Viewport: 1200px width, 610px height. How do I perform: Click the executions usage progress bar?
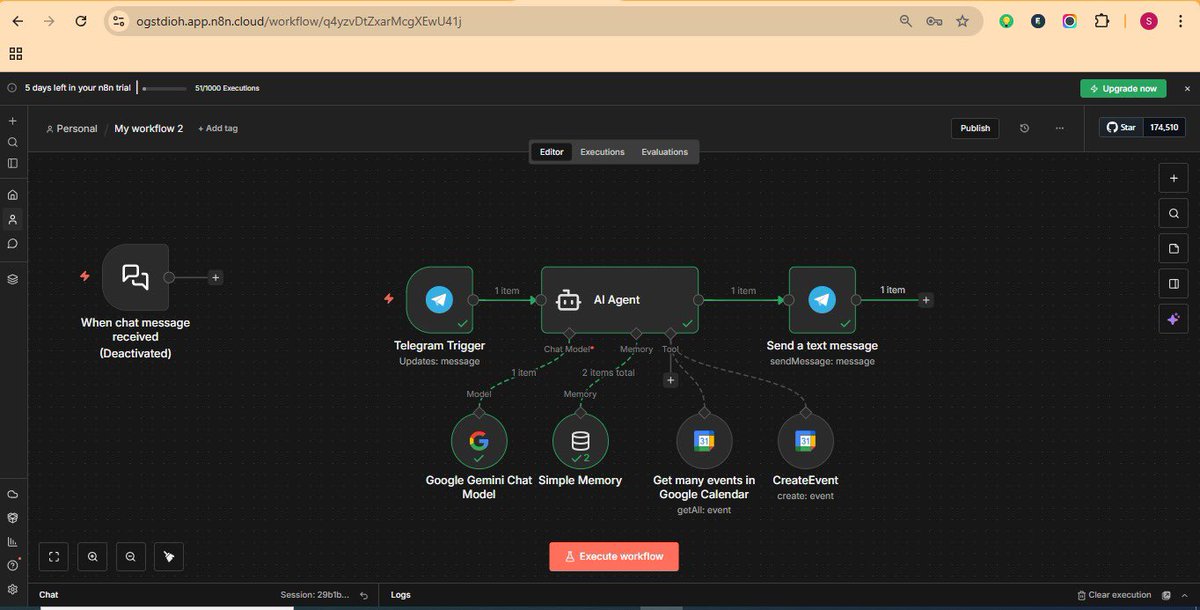(165, 88)
